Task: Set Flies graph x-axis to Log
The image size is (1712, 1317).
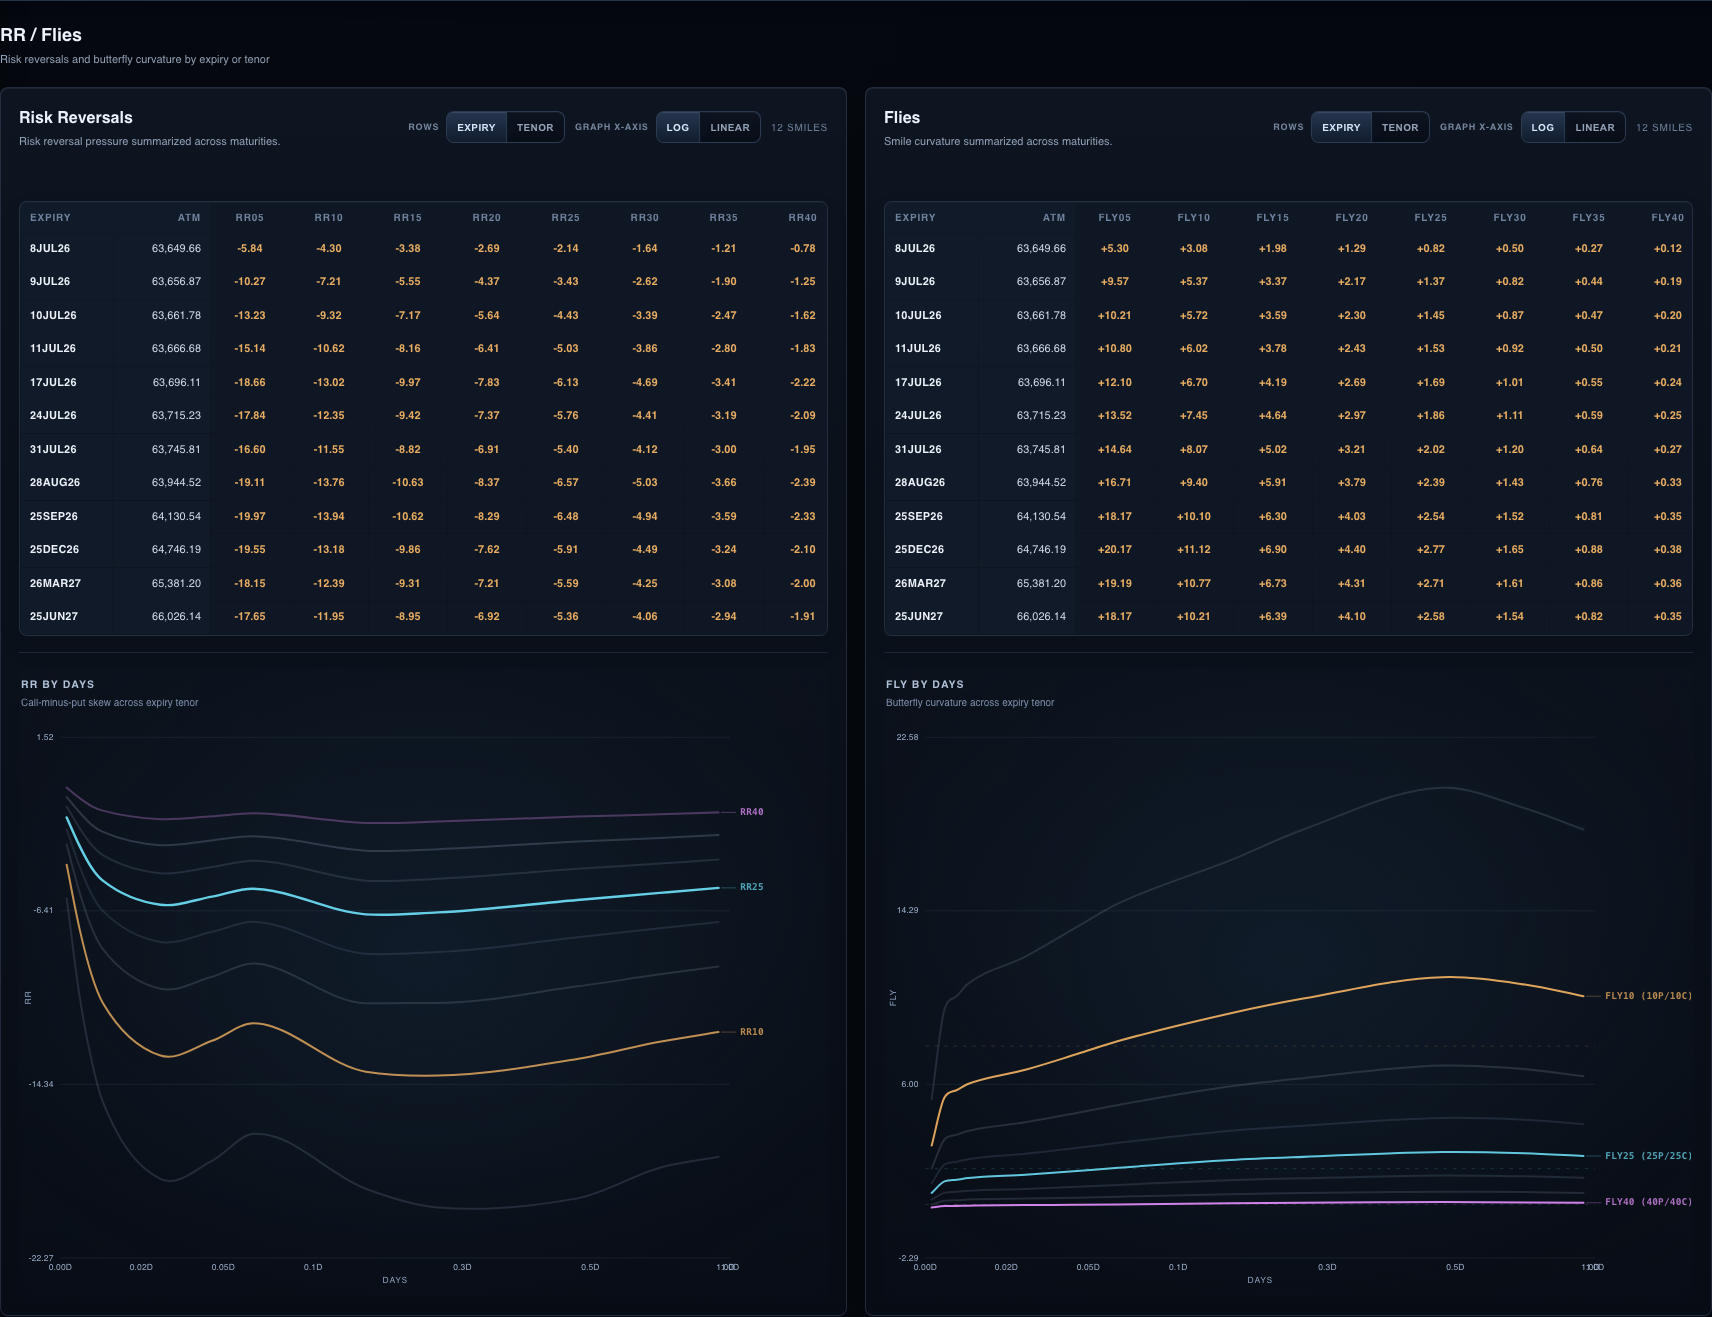Action: coord(1543,127)
